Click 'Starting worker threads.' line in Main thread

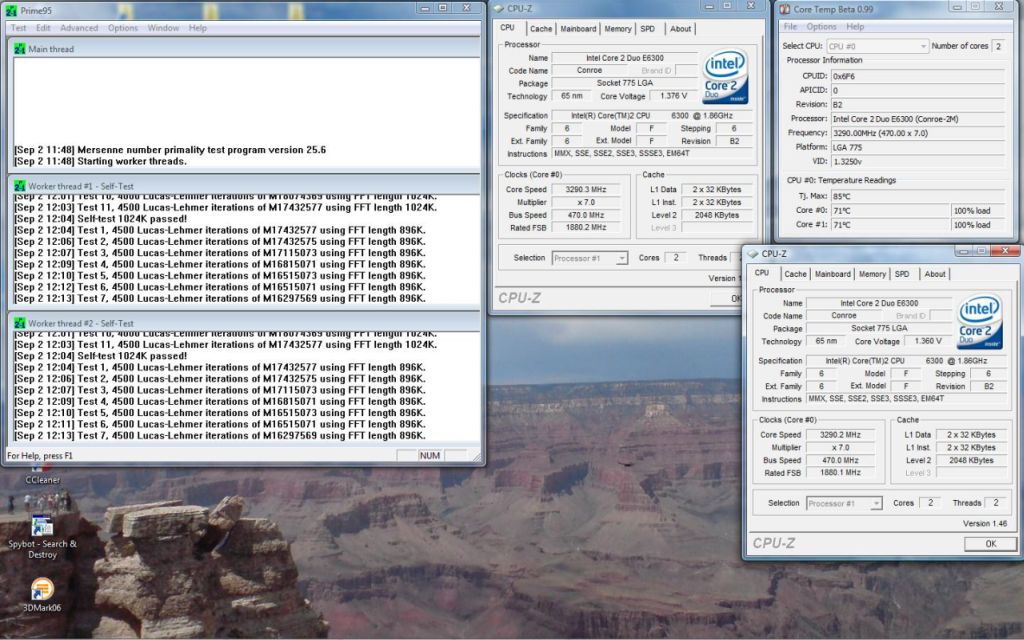point(101,161)
